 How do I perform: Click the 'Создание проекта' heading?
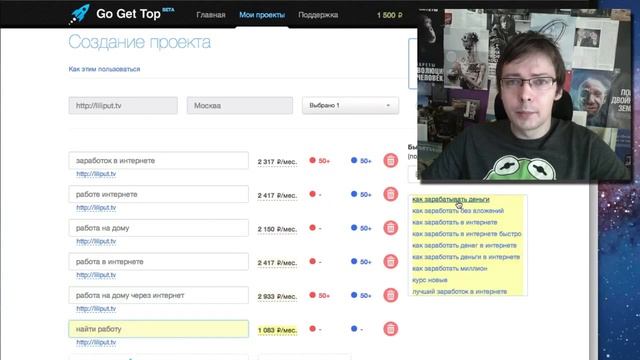click(140, 42)
